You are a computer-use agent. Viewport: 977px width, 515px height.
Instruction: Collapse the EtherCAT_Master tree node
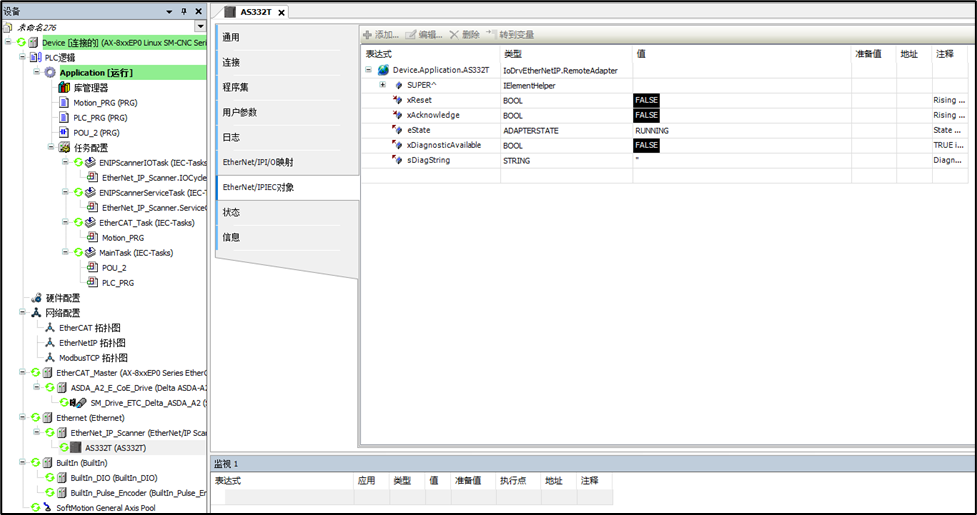(25, 373)
